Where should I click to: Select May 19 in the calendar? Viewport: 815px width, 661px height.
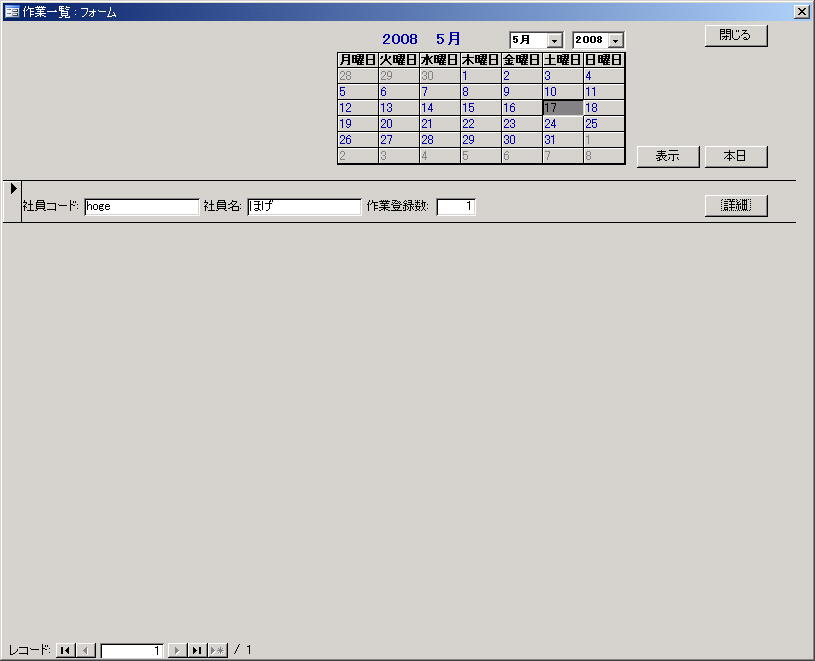358,124
